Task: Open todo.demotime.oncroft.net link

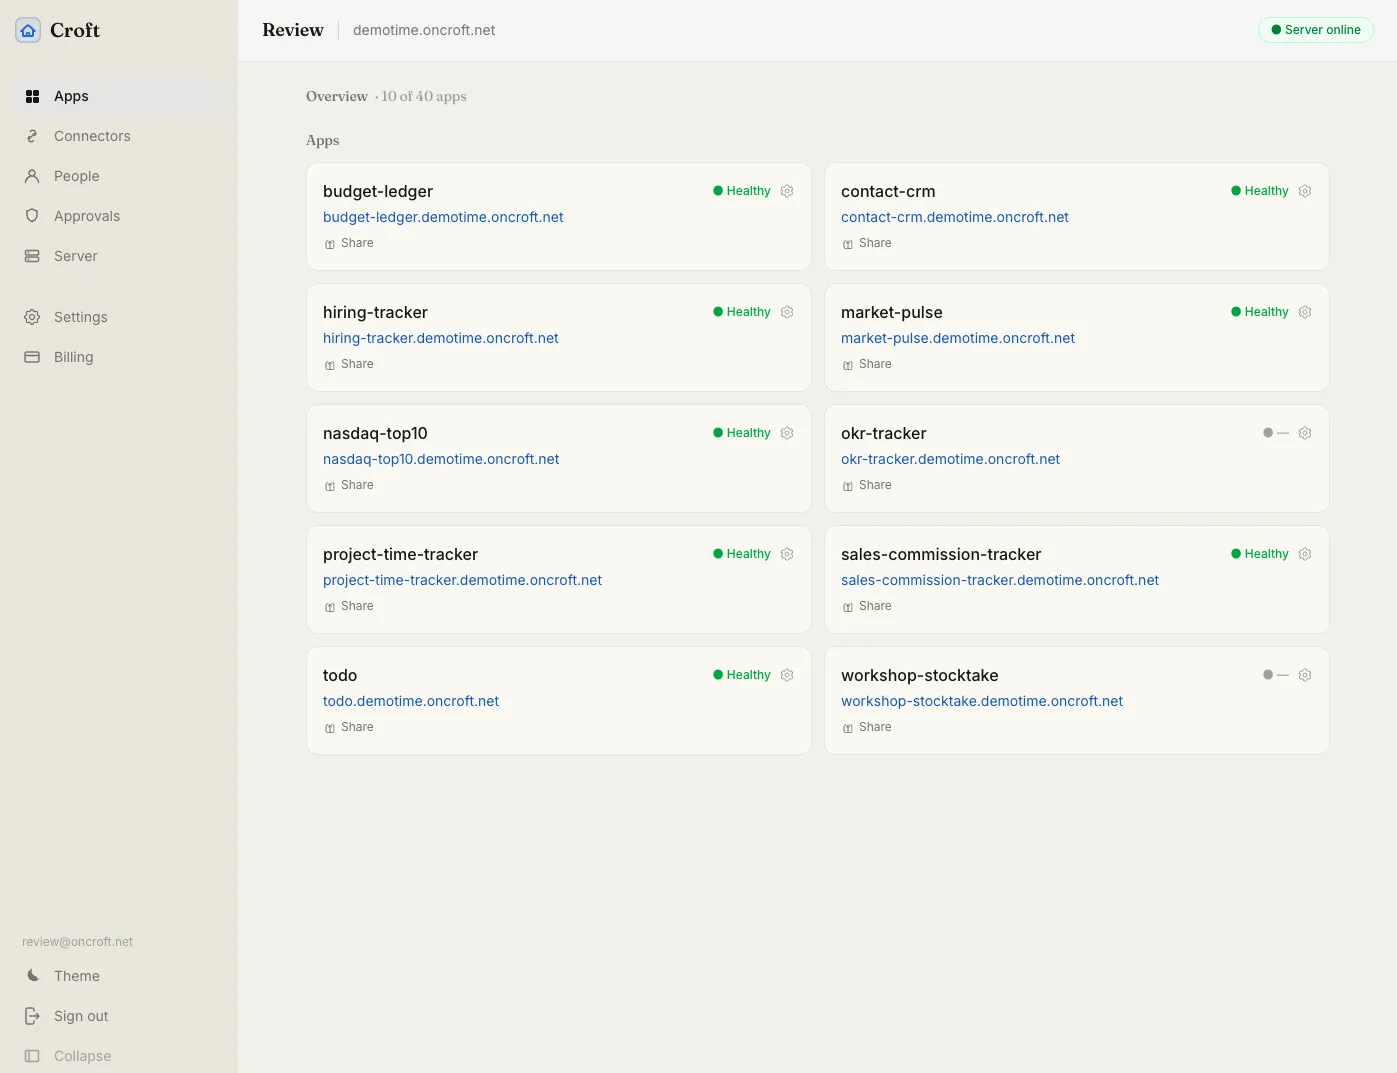Action: pyautogui.click(x=411, y=701)
